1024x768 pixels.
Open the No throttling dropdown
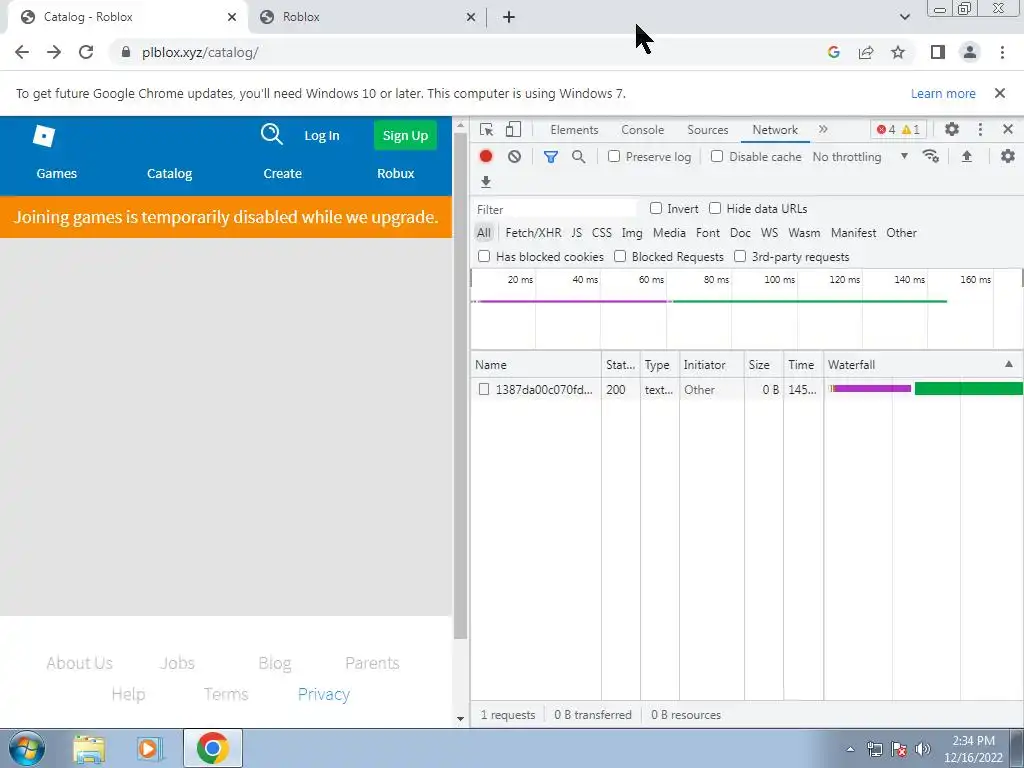861,157
